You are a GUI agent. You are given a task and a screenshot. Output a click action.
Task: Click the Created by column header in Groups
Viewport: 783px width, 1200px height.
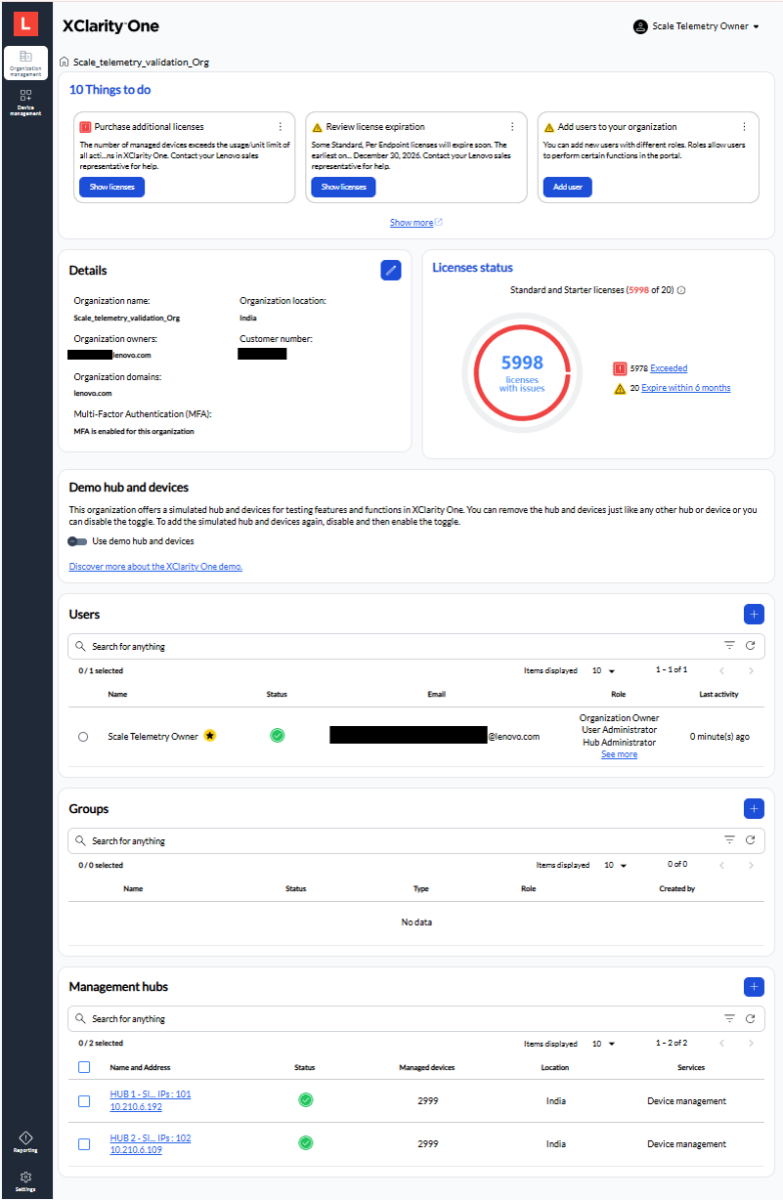pyautogui.click(x=677, y=888)
